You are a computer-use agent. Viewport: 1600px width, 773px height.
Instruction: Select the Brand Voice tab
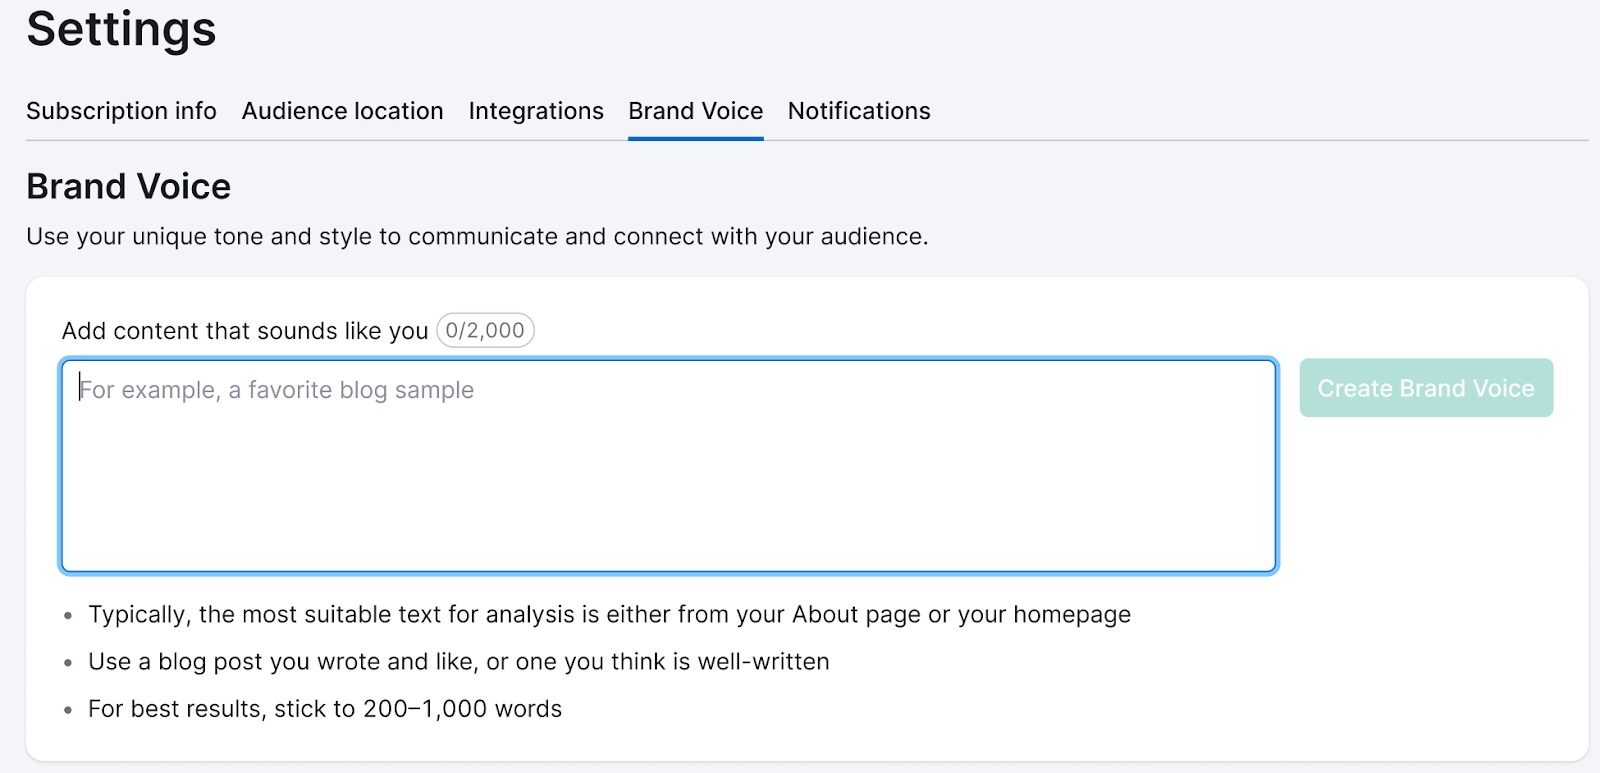pyautogui.click(x=695, y=111)
